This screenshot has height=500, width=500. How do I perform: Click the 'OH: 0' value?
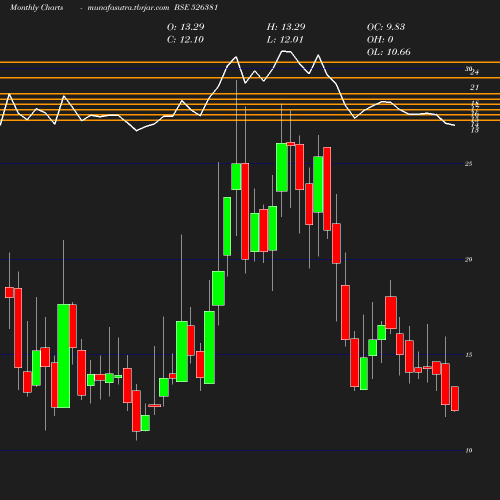click(x=380, y=39)
